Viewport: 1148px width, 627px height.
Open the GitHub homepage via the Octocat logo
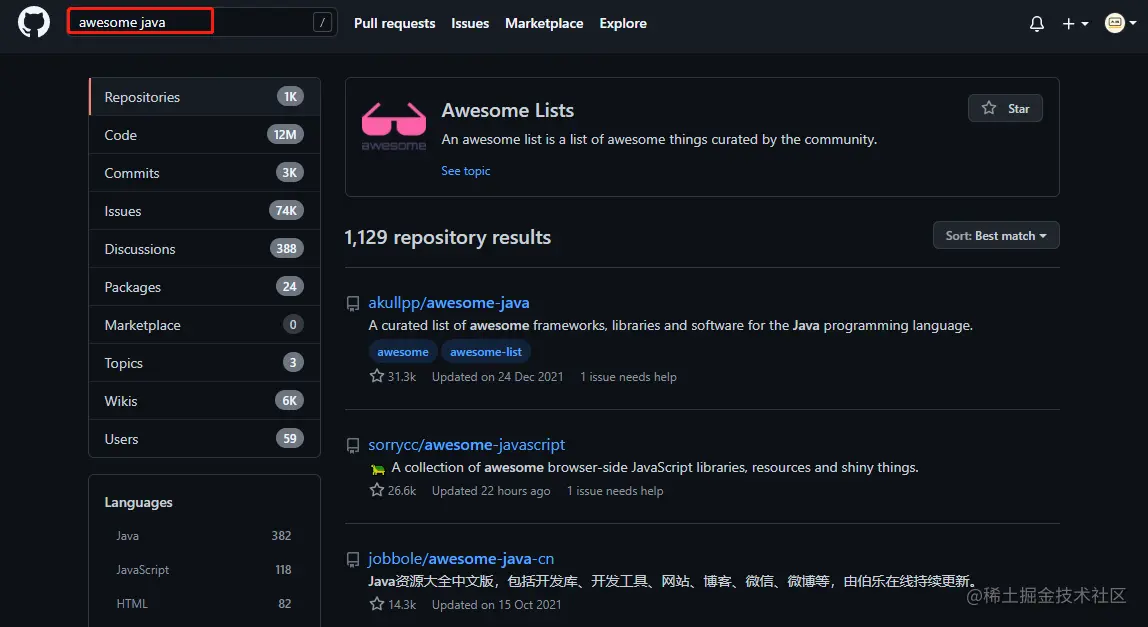click(34, 23)
